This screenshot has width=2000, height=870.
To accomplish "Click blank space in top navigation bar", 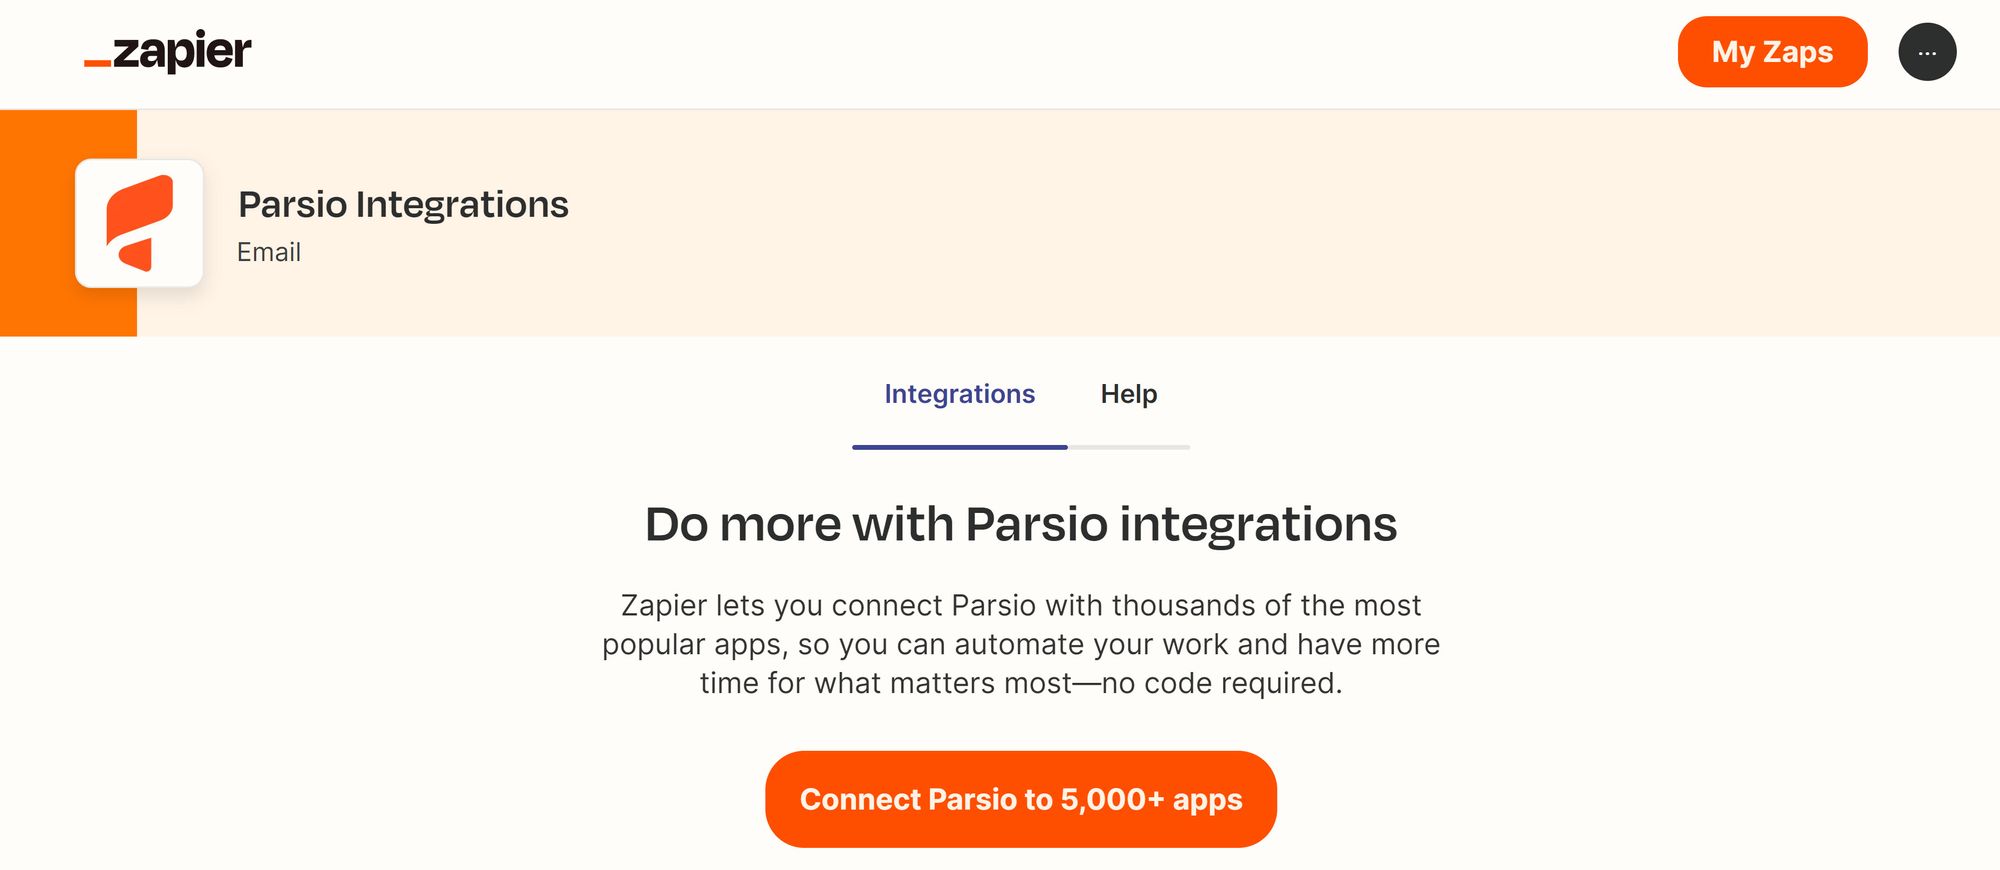I will tap(900, 52).
